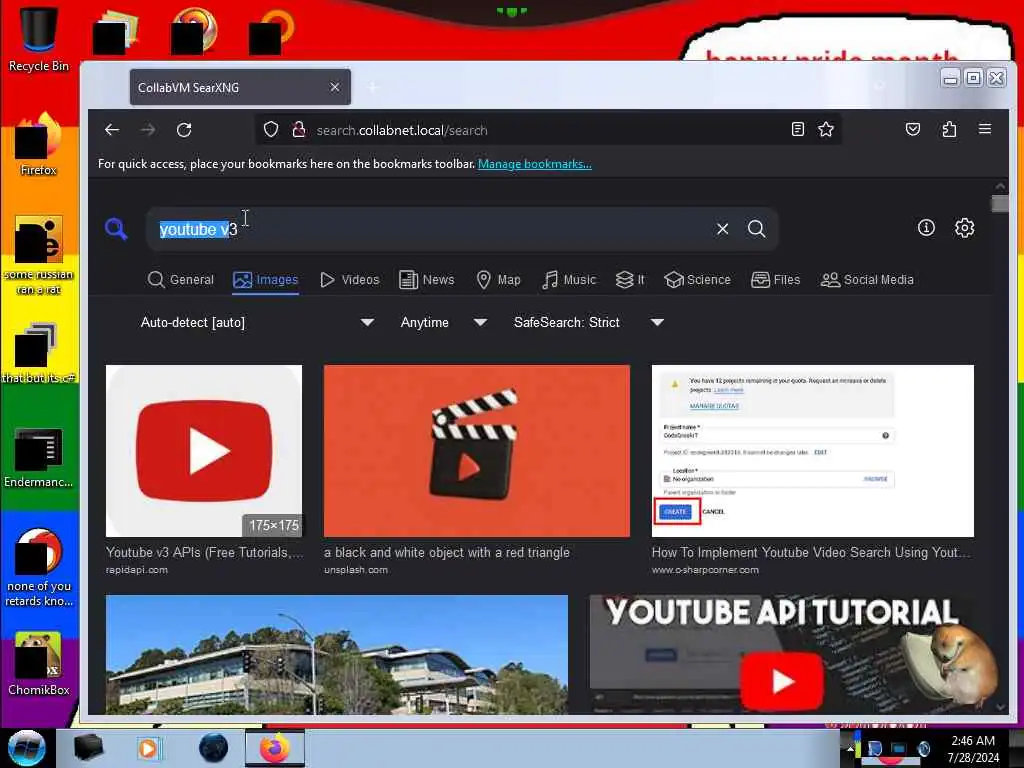Switch to the Videos category
This screenshot has height=768, width=1024.
[x=350, y=280]
